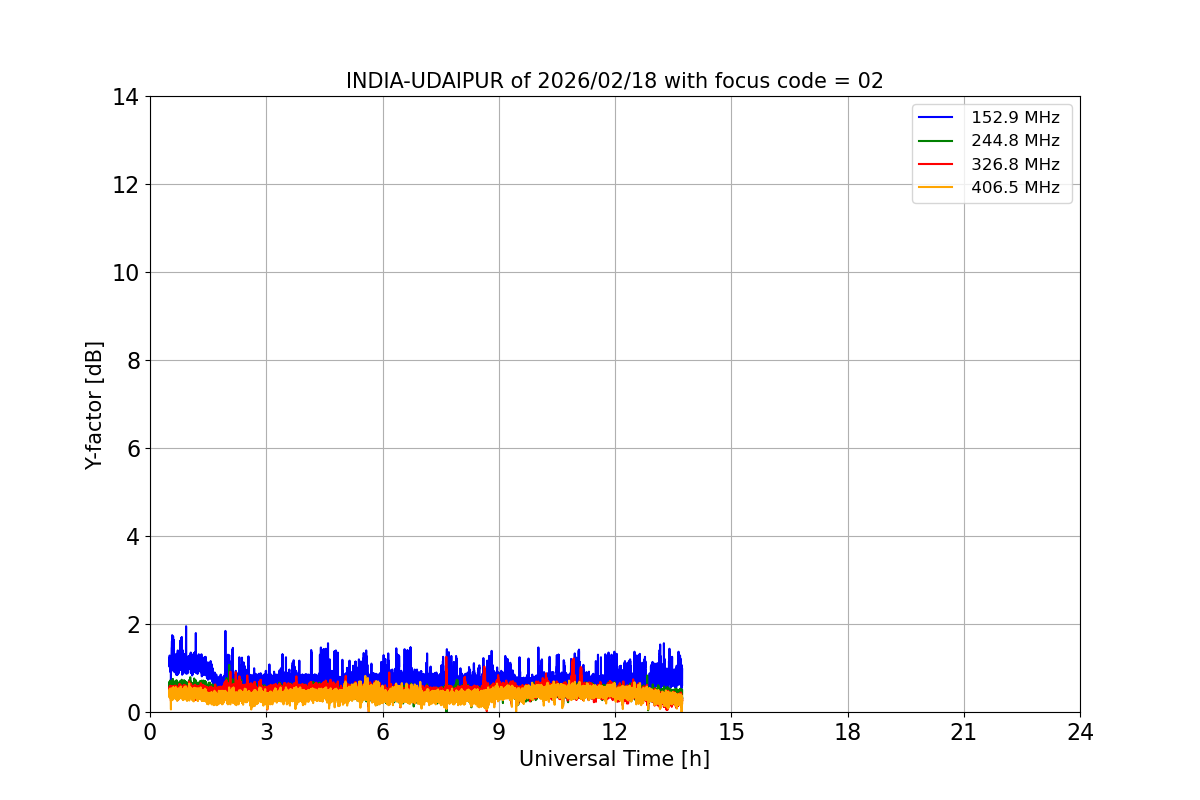Click the Y-factor [dB] axis label
Image resolution: width=1200 pixels, height=800 pixels.
point(94,405)
